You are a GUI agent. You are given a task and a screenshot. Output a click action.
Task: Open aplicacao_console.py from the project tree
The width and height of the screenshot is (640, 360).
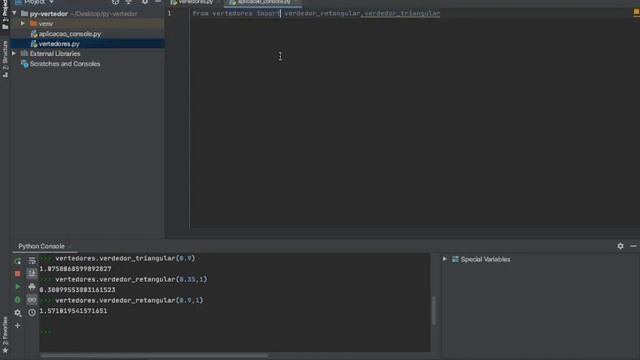(x=70, y=34)
